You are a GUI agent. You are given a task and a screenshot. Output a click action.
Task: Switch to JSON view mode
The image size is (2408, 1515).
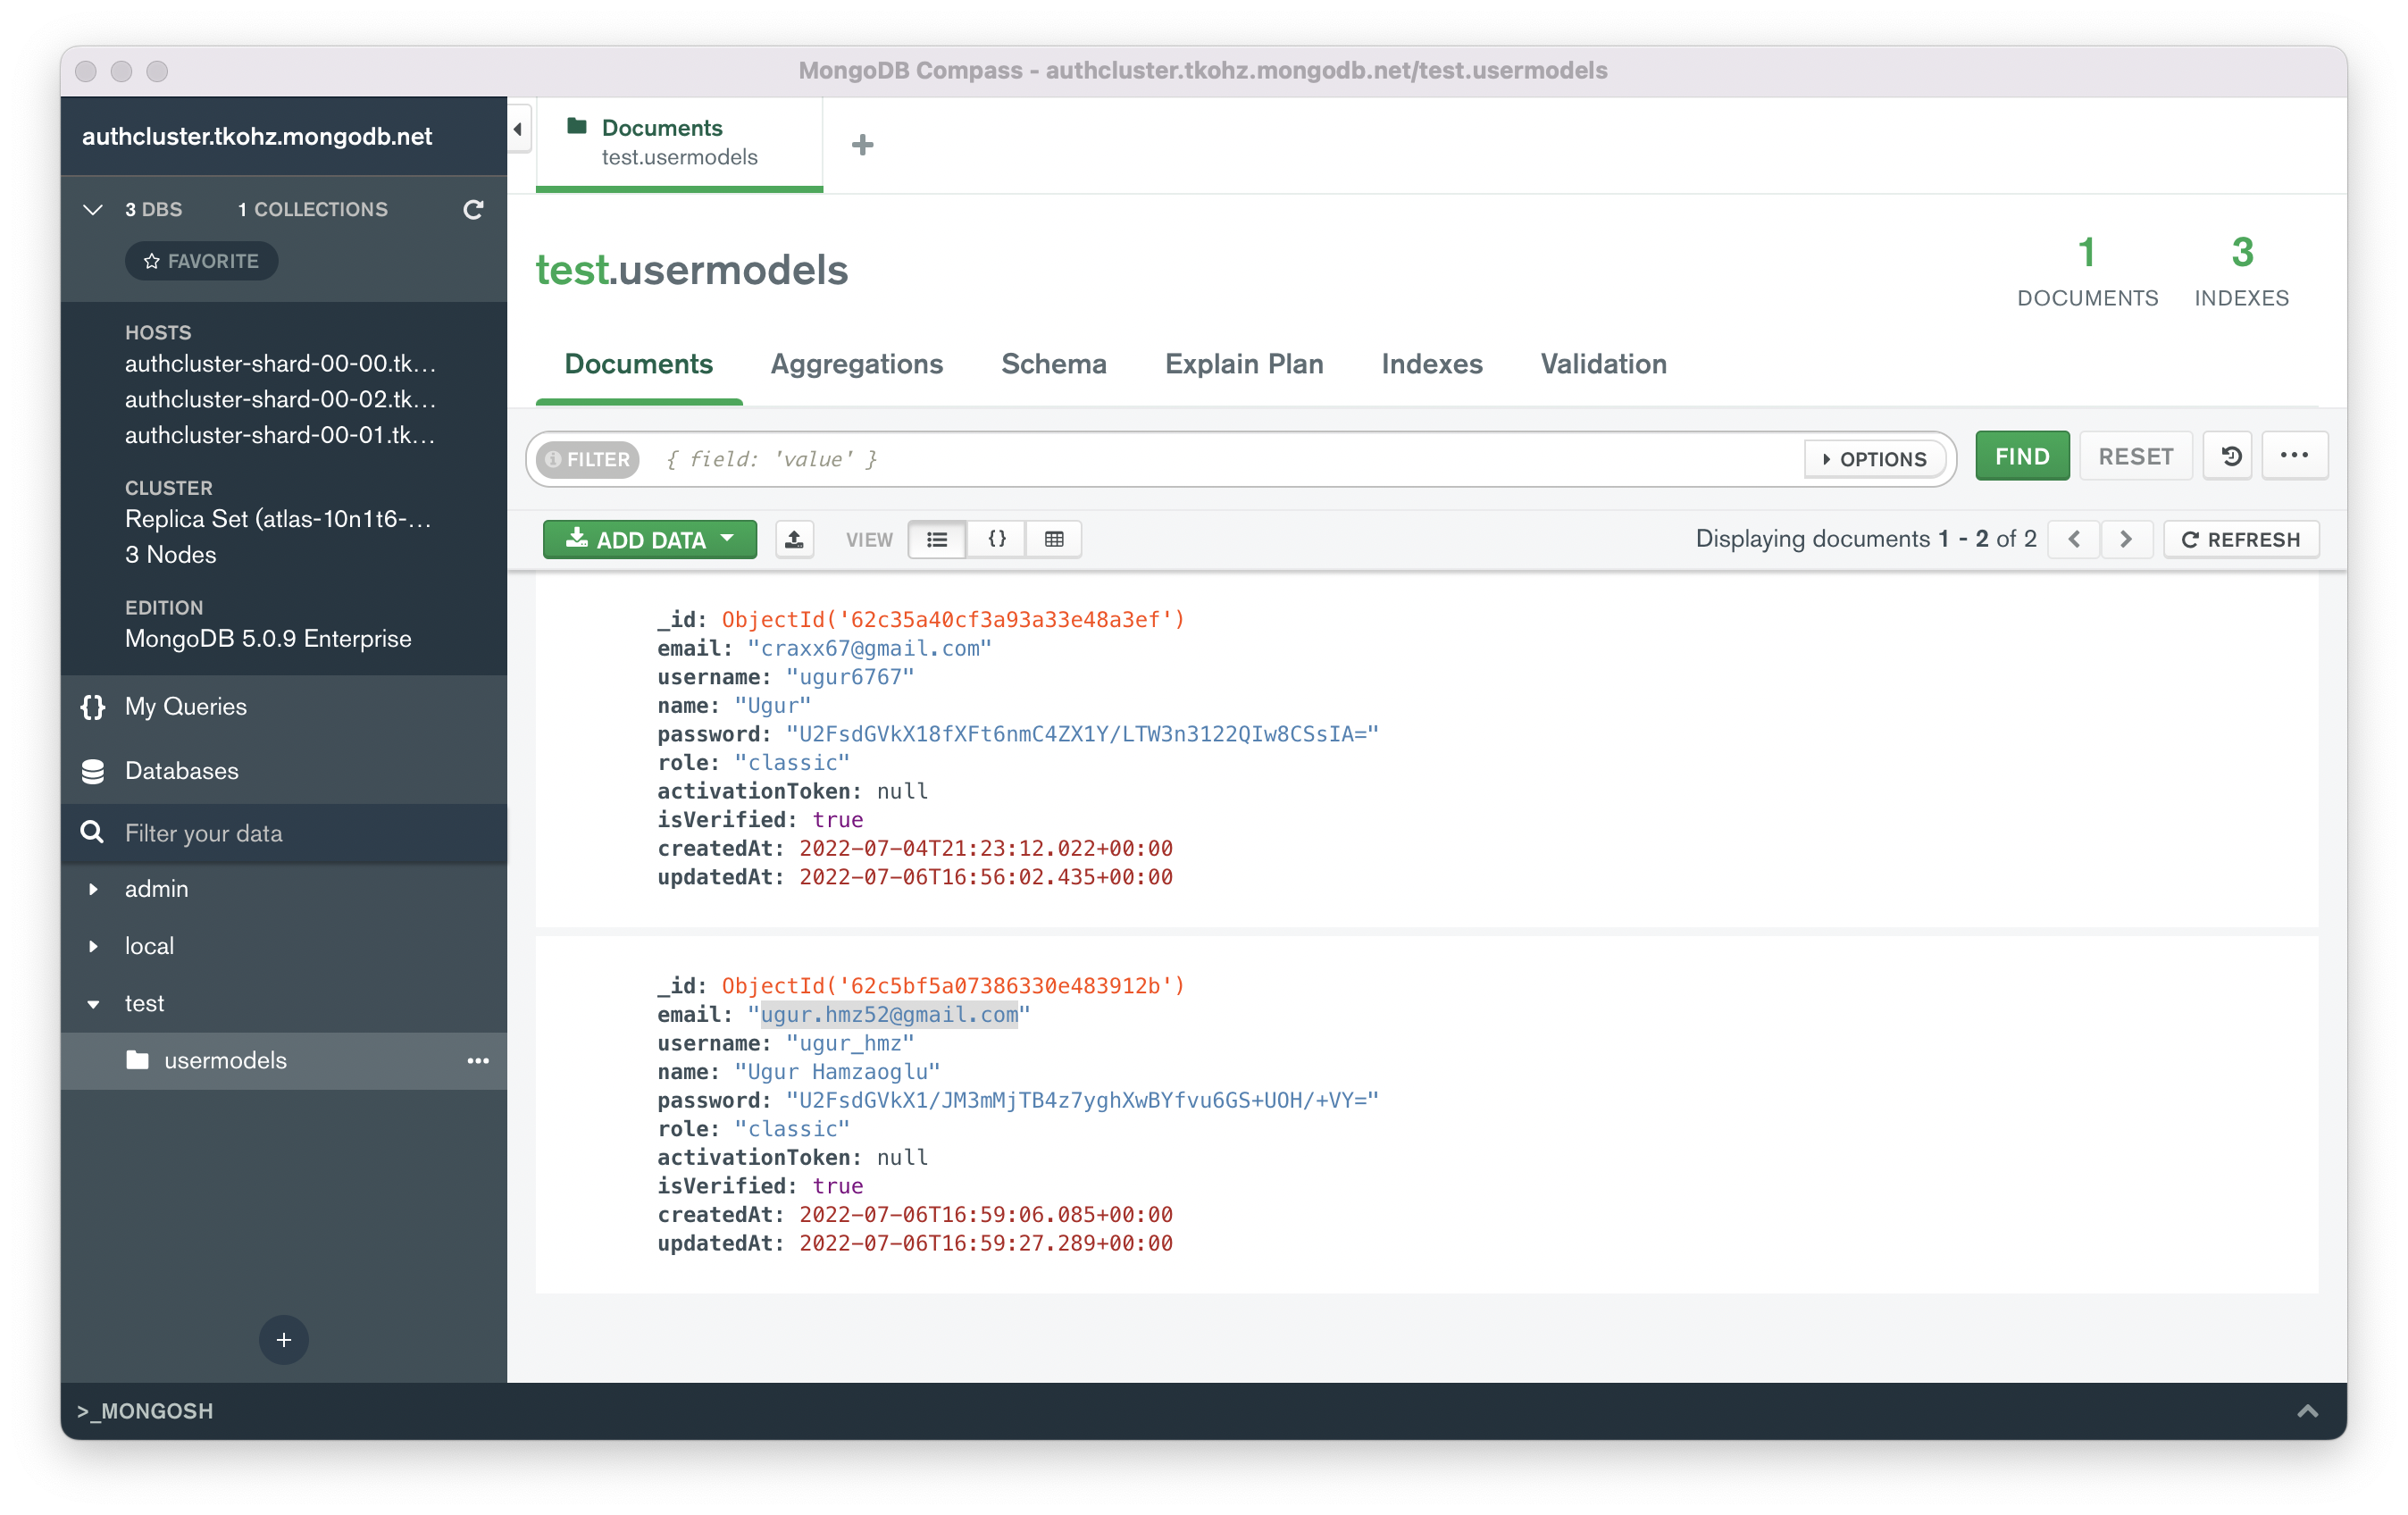[996, 539]
